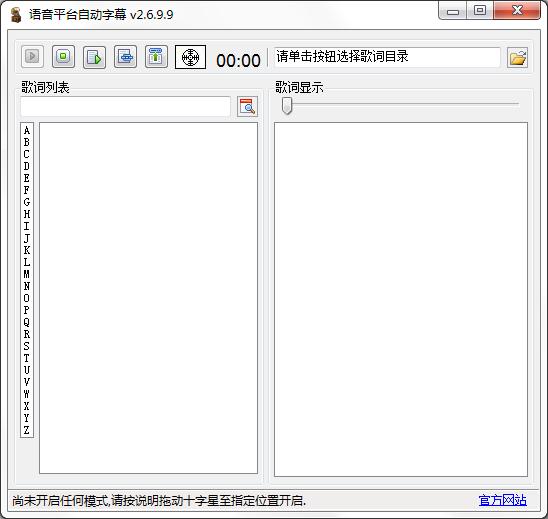Select letter S in alphabet index
The image size is (548, 519).
27,346
